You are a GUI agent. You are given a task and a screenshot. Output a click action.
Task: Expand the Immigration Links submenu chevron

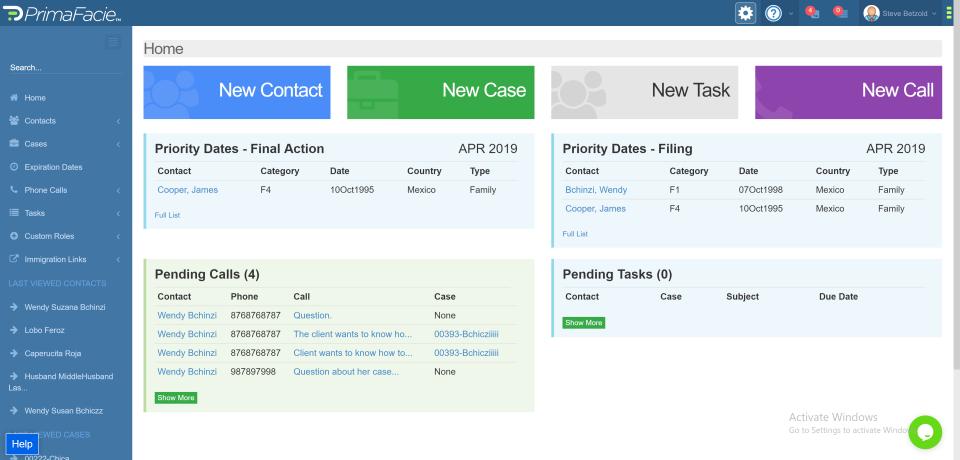pos(118,260)
